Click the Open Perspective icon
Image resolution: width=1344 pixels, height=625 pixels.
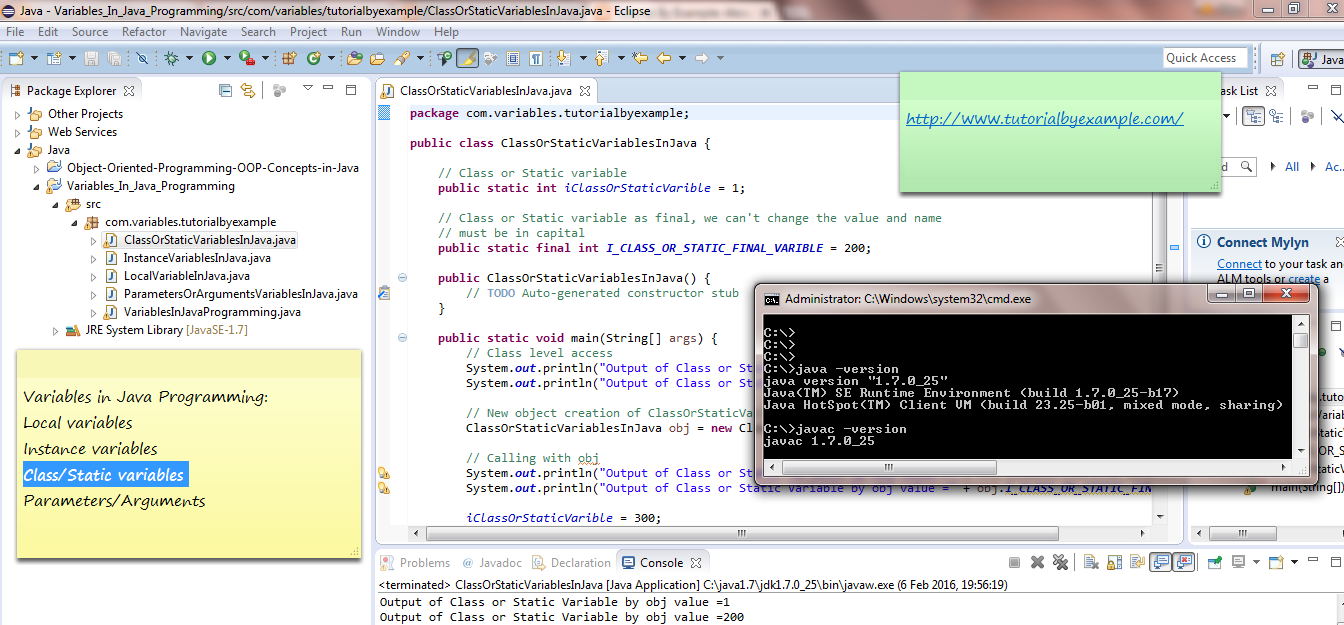pyautogui.click(x=1277, y=59)
